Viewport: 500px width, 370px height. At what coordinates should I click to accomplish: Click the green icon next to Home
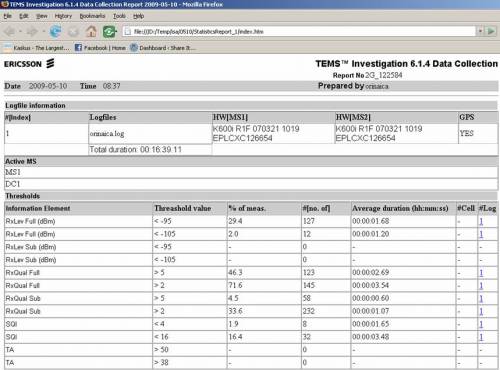(110, 32)
